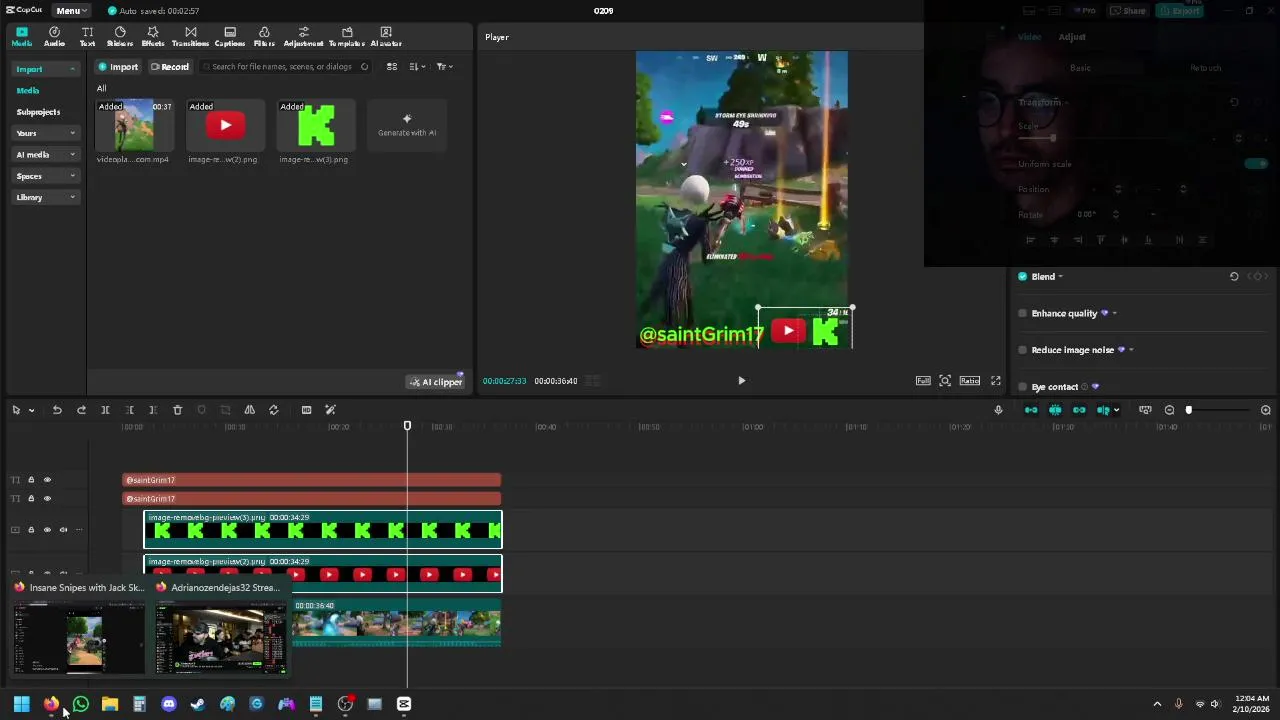The image size is (1280, 720).
Task: Open the Menu dropdown
Action: pyautogui.click(x=71, y=11)
